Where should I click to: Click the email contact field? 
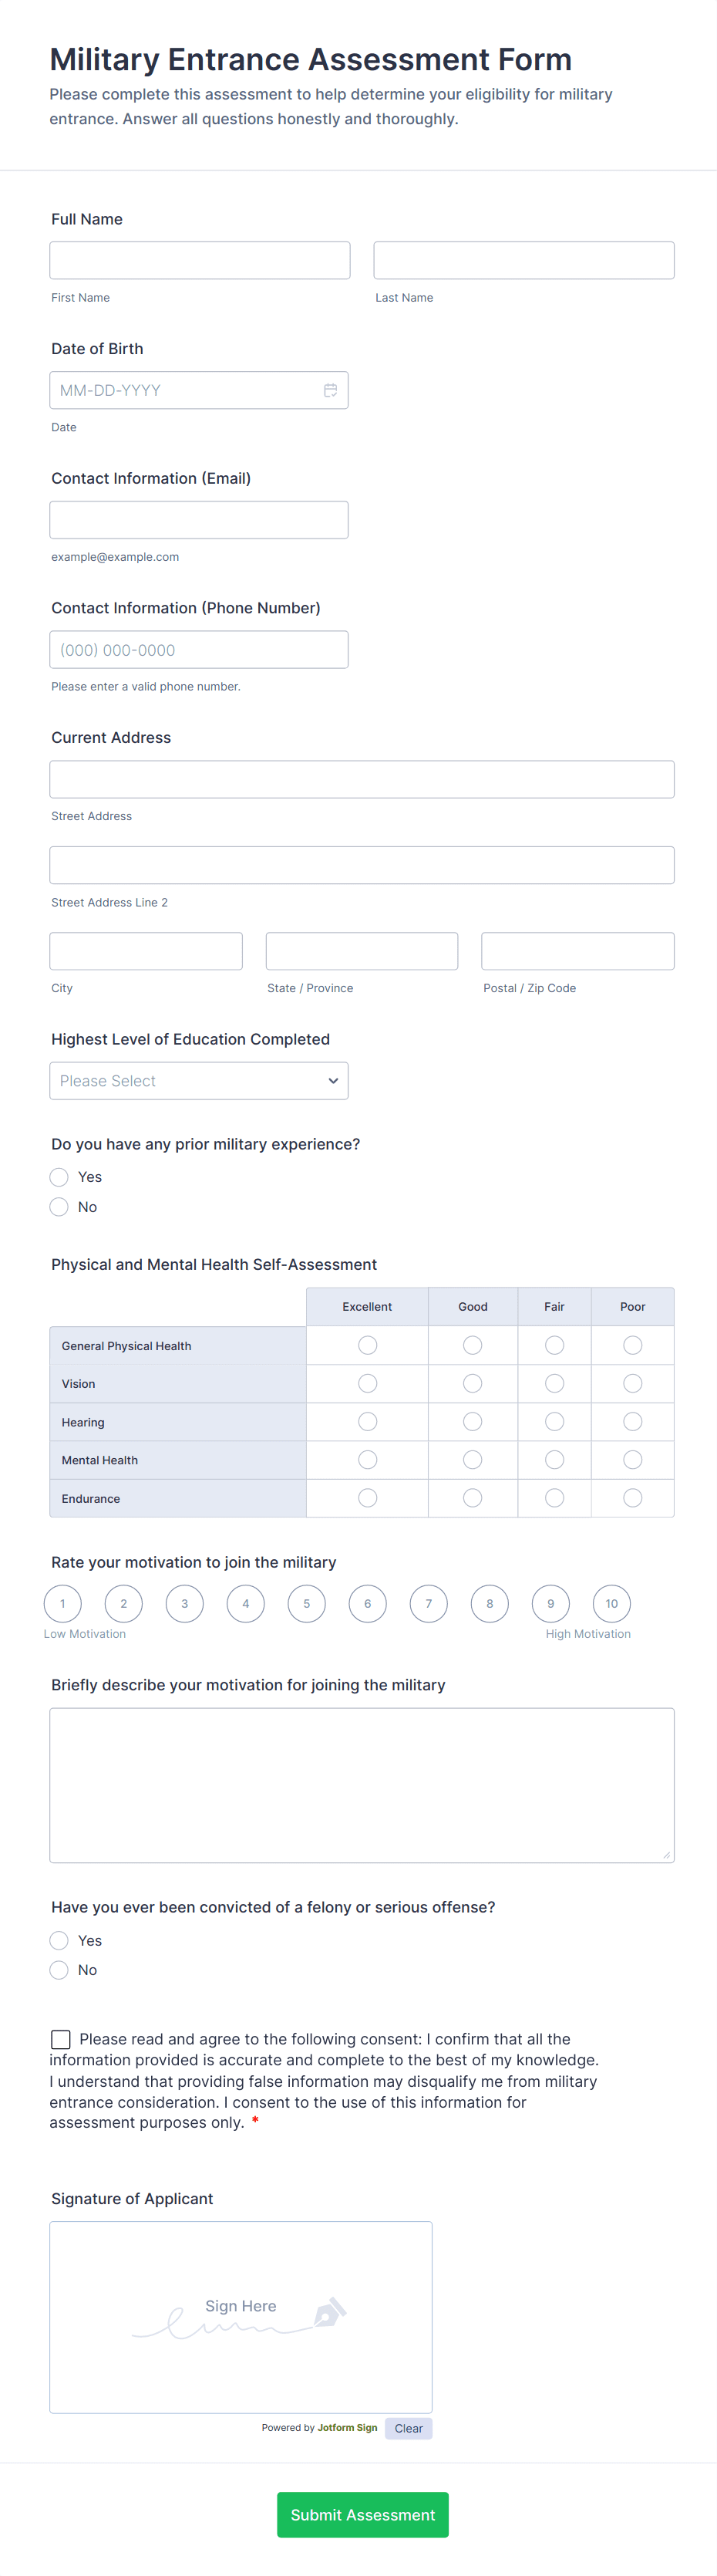pyautogui.click(x=198, y=519)
